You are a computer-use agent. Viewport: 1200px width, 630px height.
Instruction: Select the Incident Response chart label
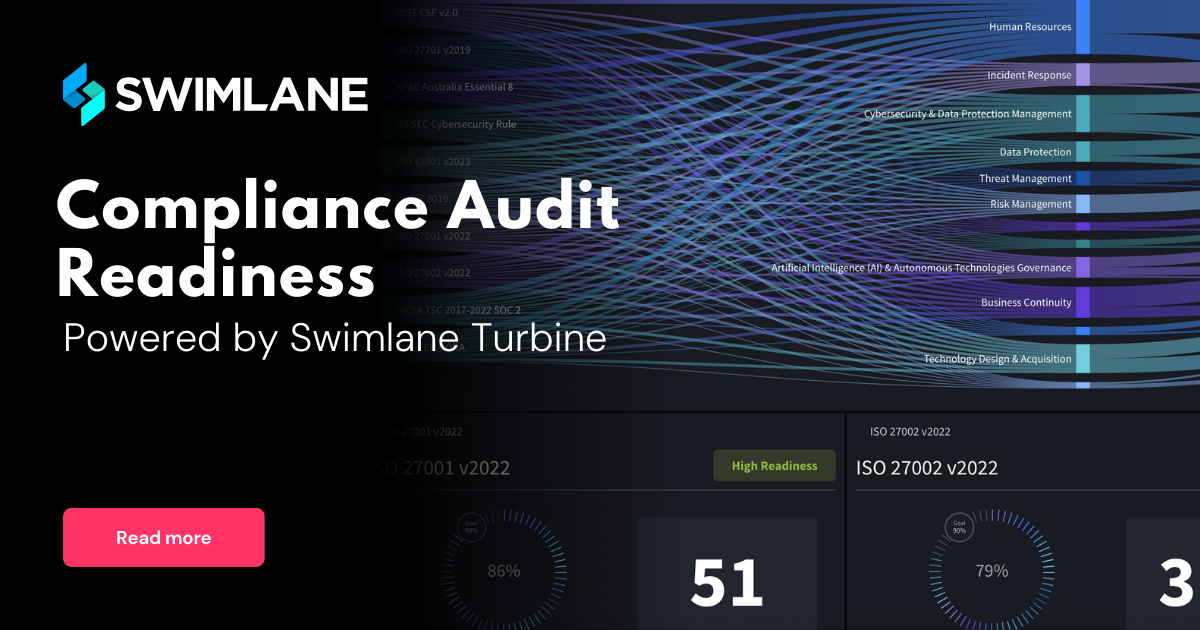coord(1029,75)
